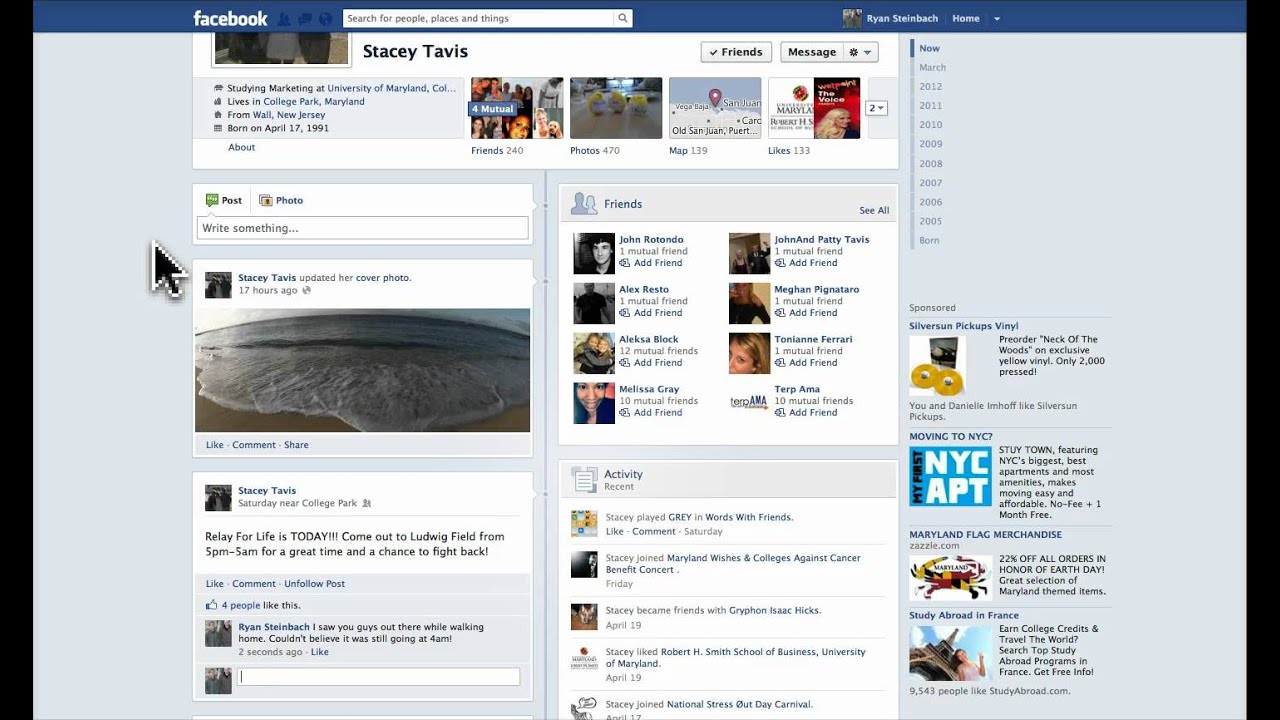The width and height of the screenshot is (1280, 720).
Task: Click the thumbs-up icon beside 4 people
Action: [x=211, y=605]
